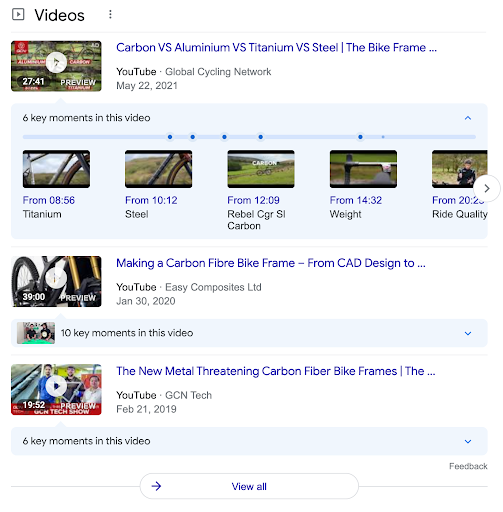The width and height of the screenshot is (503, 512).
Task: Open the Weight key moment thumbnail
Action: tap(363, 169)
